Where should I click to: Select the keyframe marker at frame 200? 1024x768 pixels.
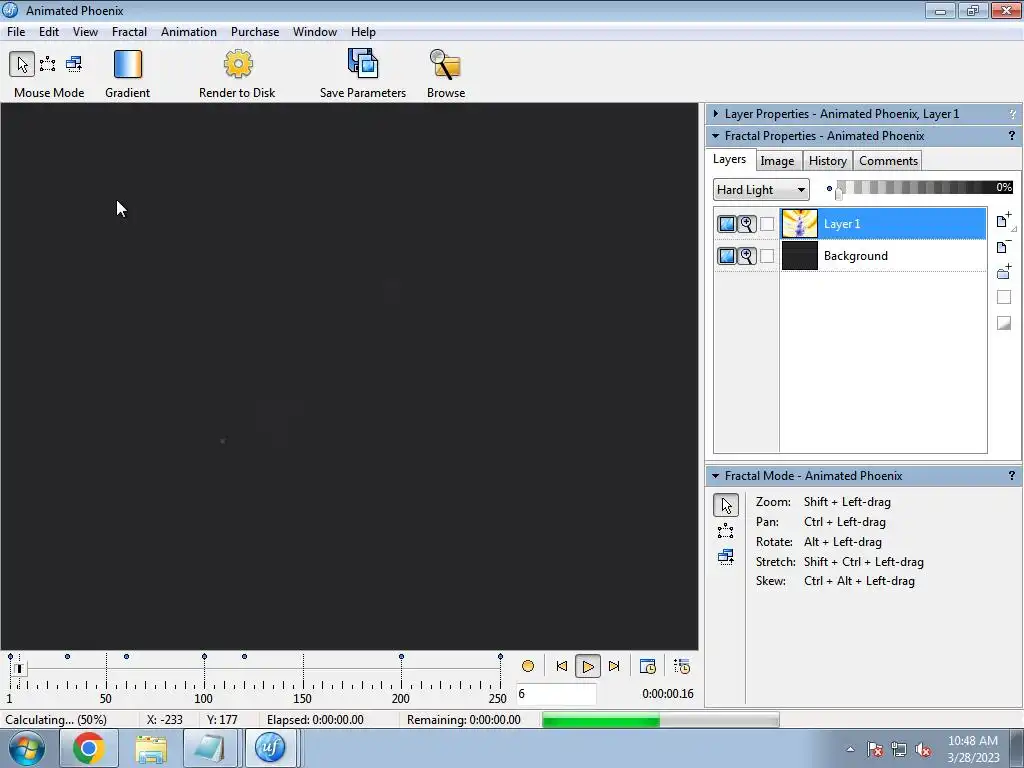(x=401, y=656)
